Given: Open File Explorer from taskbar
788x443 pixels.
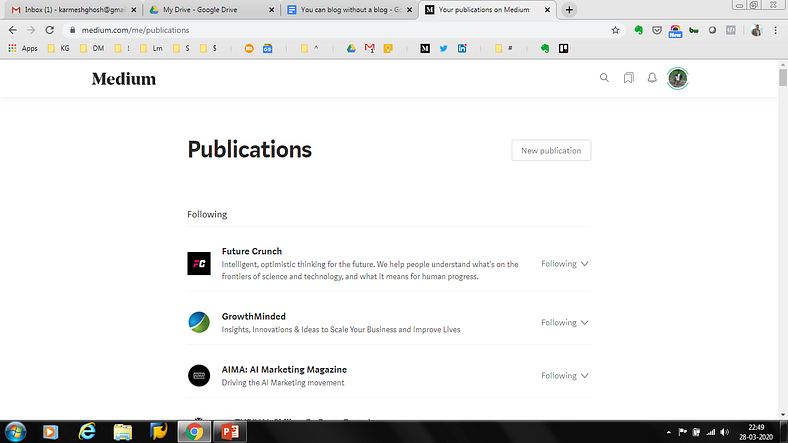Looking at the screenshot, I should tap(123, 431).
